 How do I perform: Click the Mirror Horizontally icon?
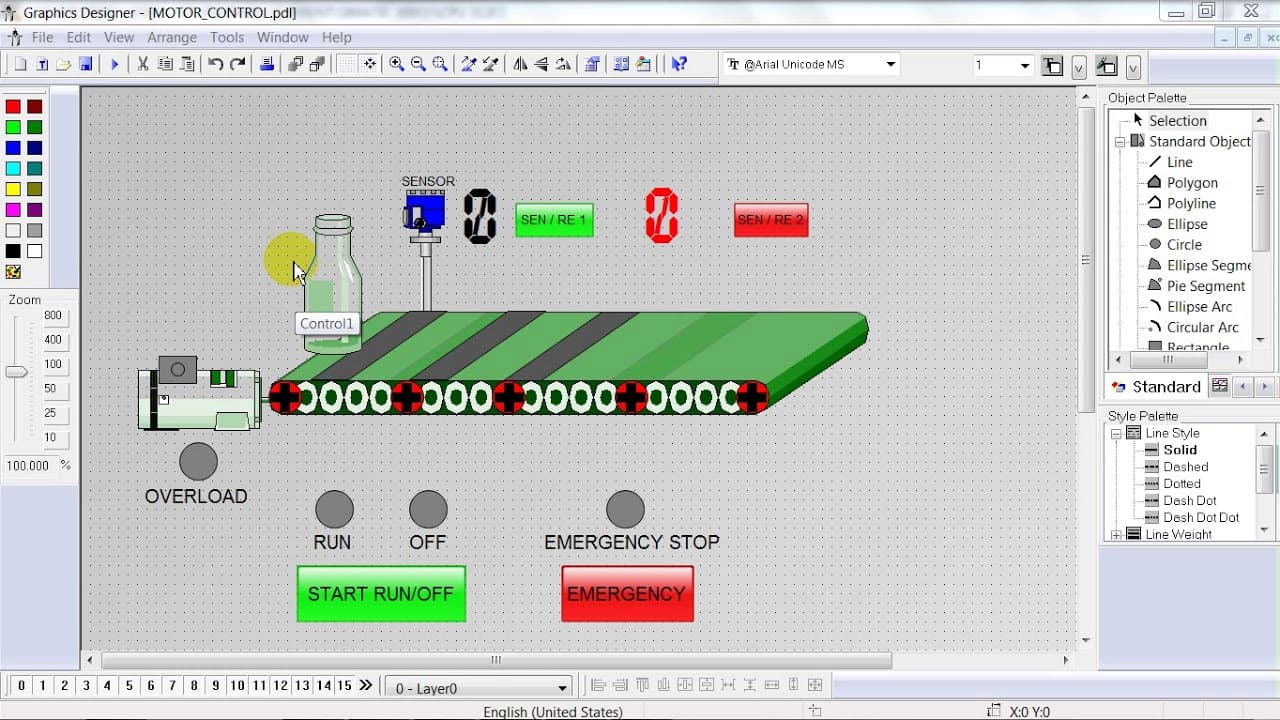519,63
